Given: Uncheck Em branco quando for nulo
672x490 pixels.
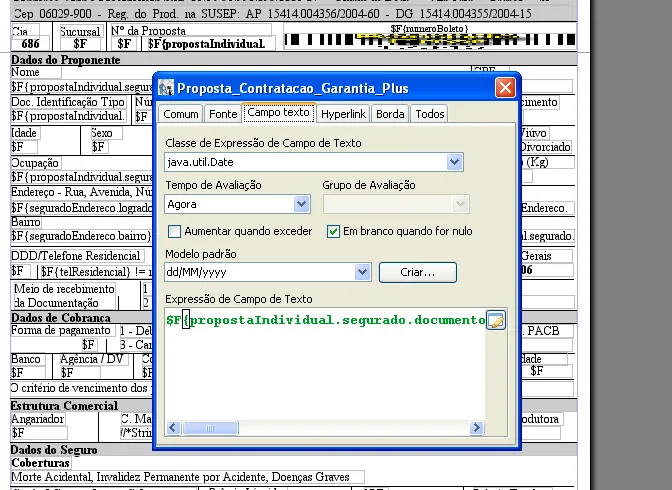Looking at the screenshot, I should (333, 231).
